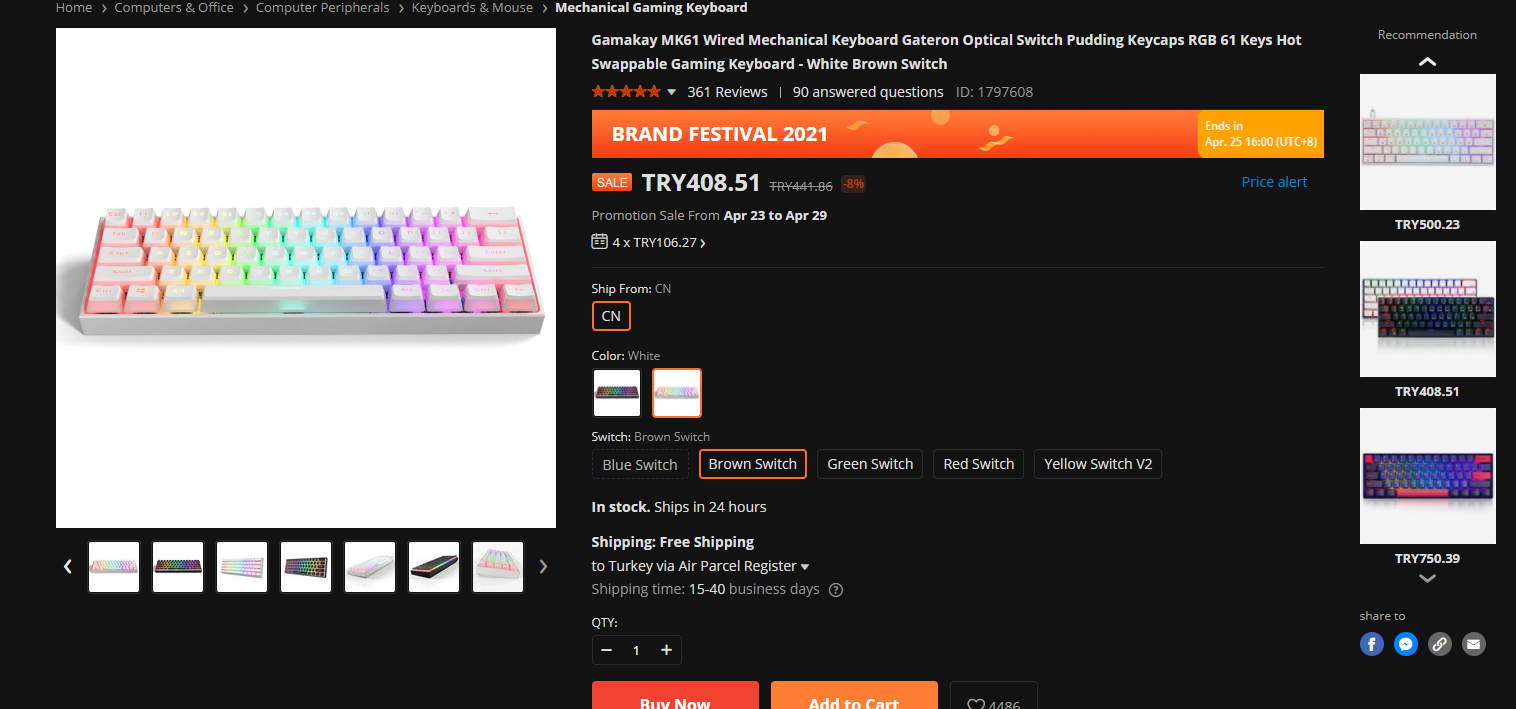The height and width of the screenshot is (709, 1516).
Task: Select third gallery thumbnail
Action: click(242, 567)
